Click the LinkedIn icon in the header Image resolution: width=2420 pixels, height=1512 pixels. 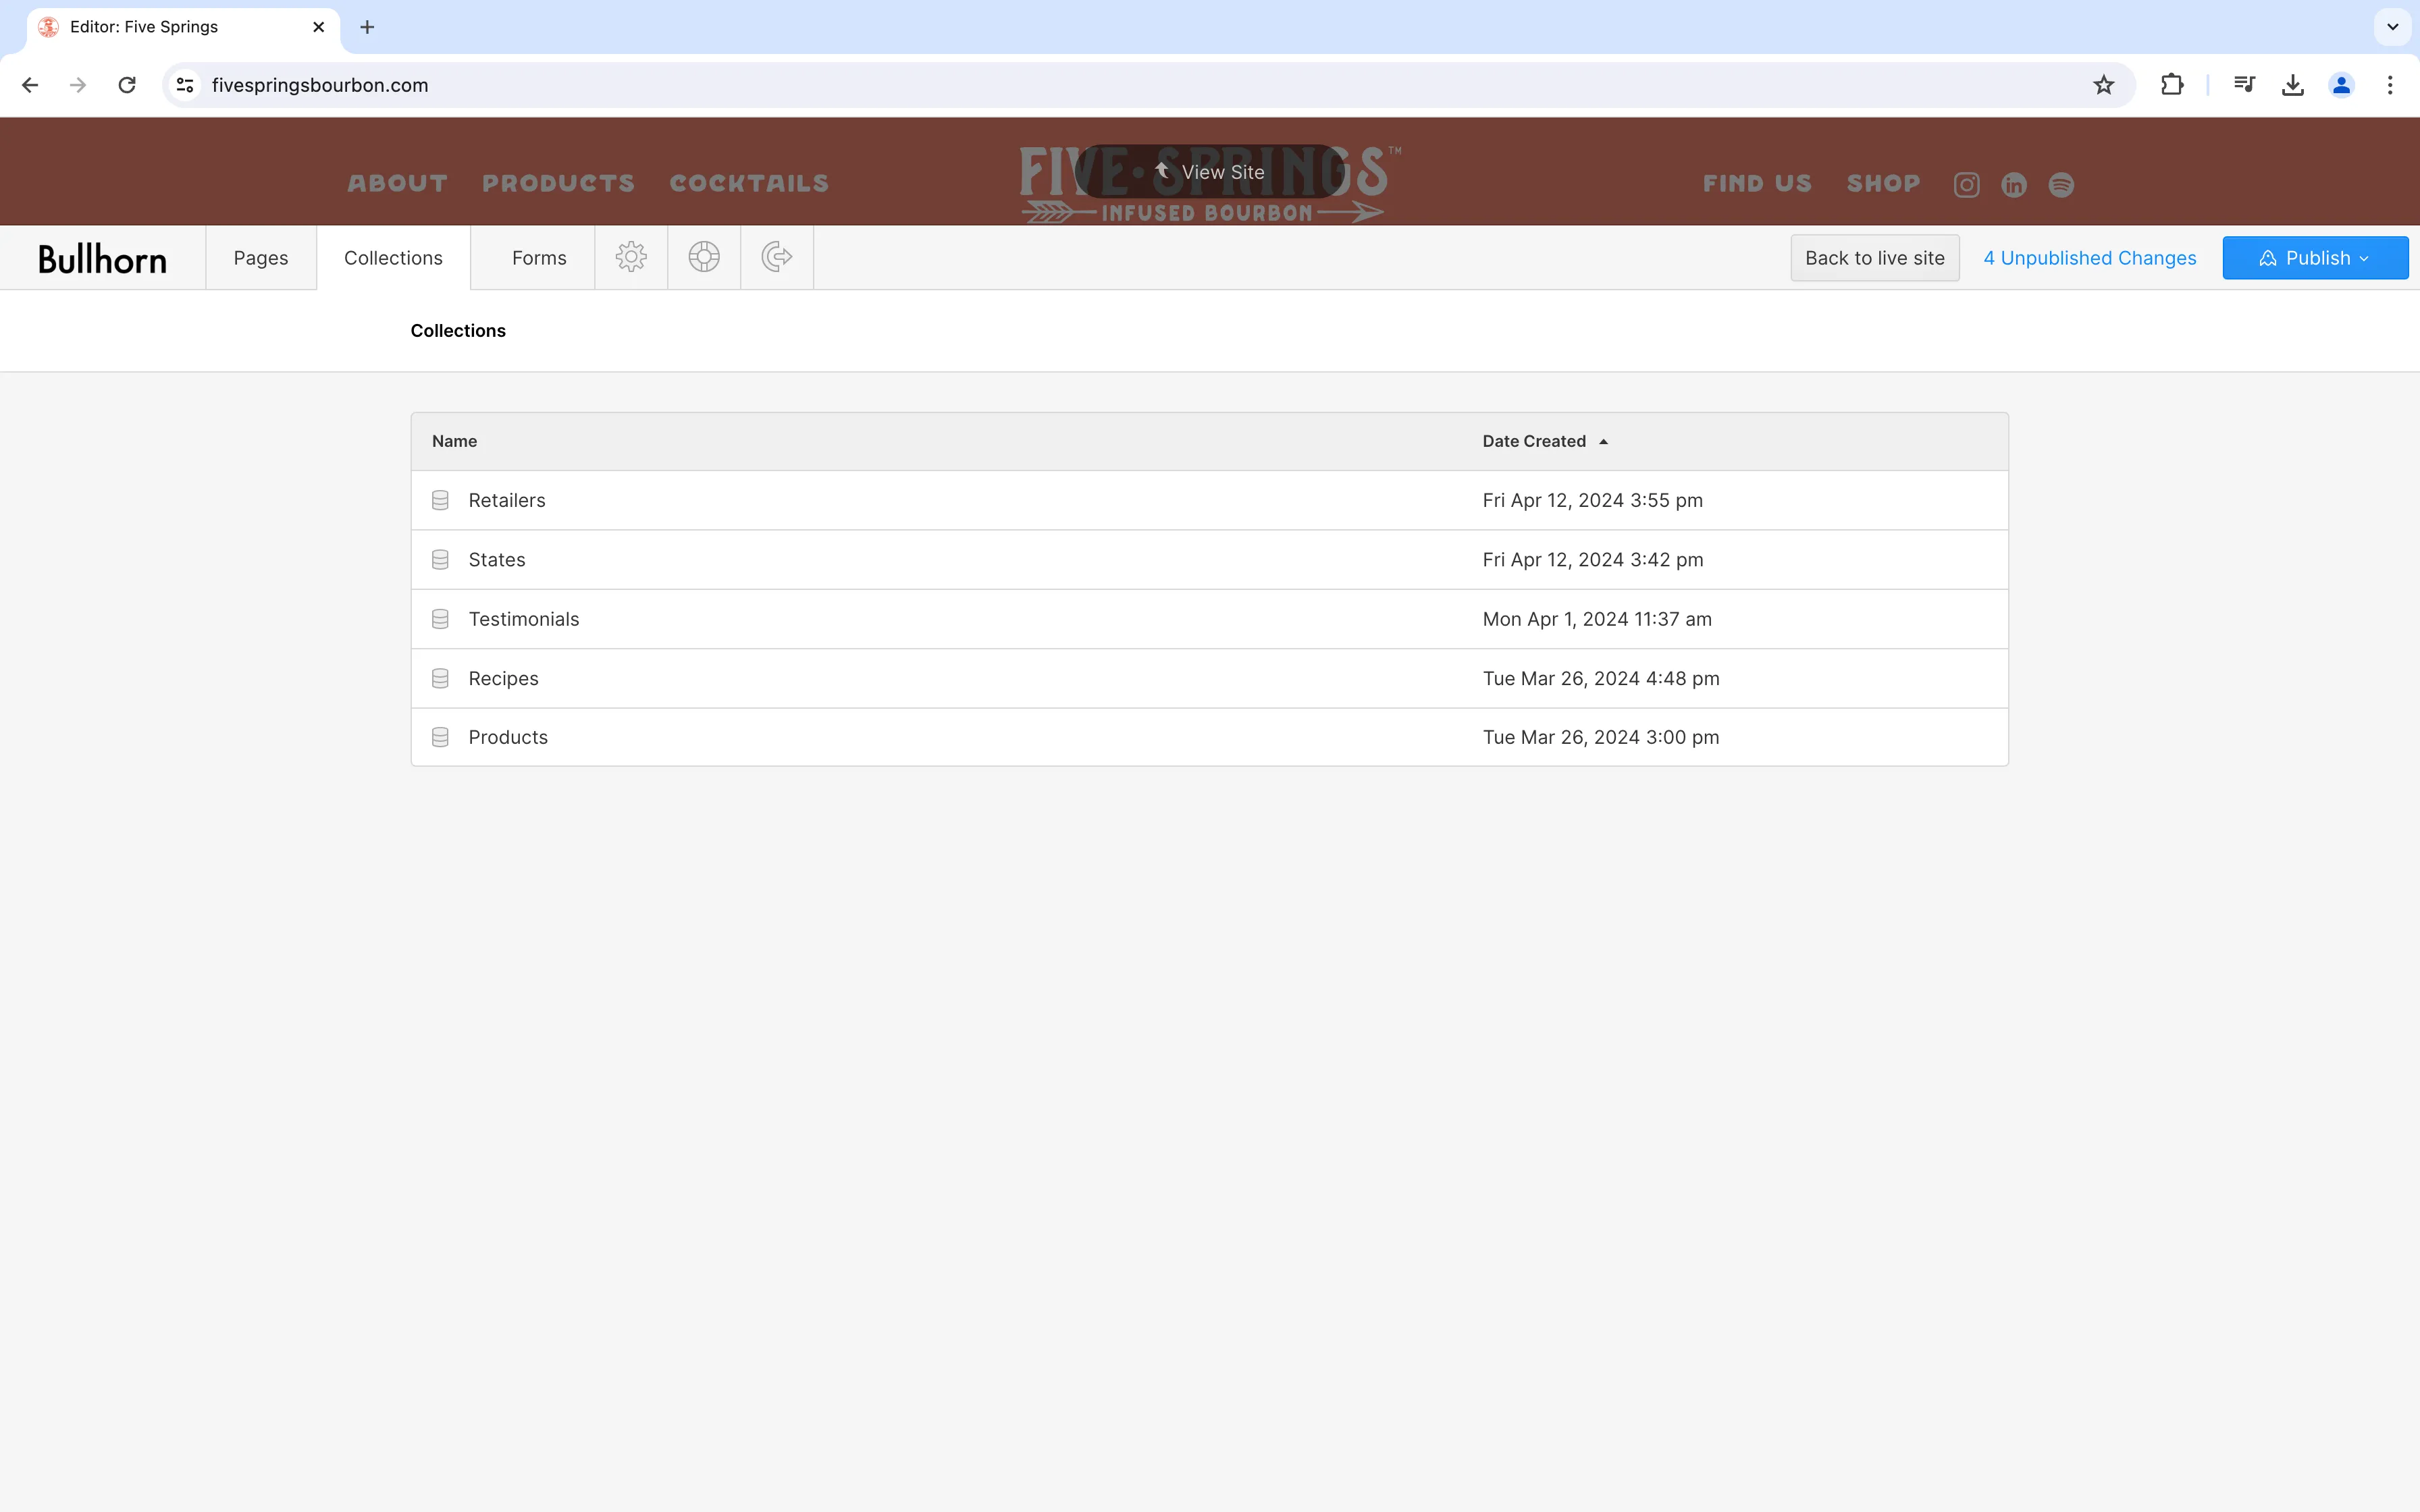pyautogui.click(x=2013, y=184)
